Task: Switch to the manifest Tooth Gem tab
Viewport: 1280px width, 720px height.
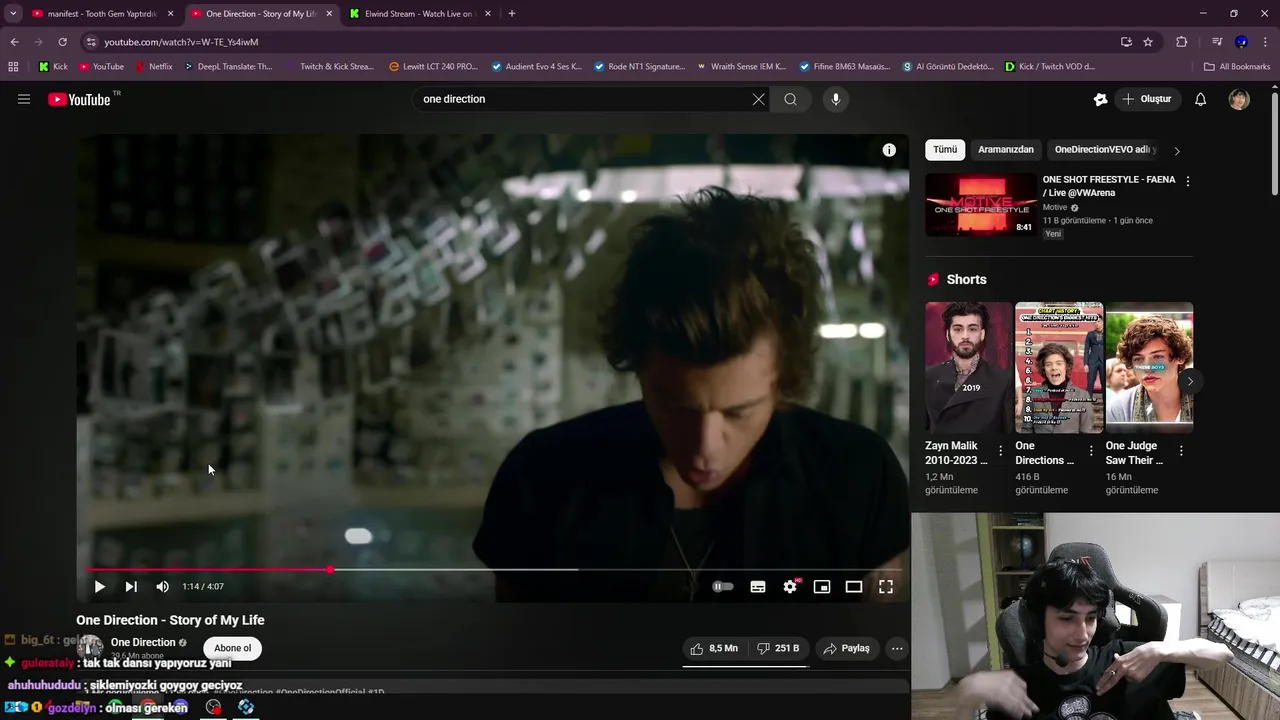Action: 101,14
